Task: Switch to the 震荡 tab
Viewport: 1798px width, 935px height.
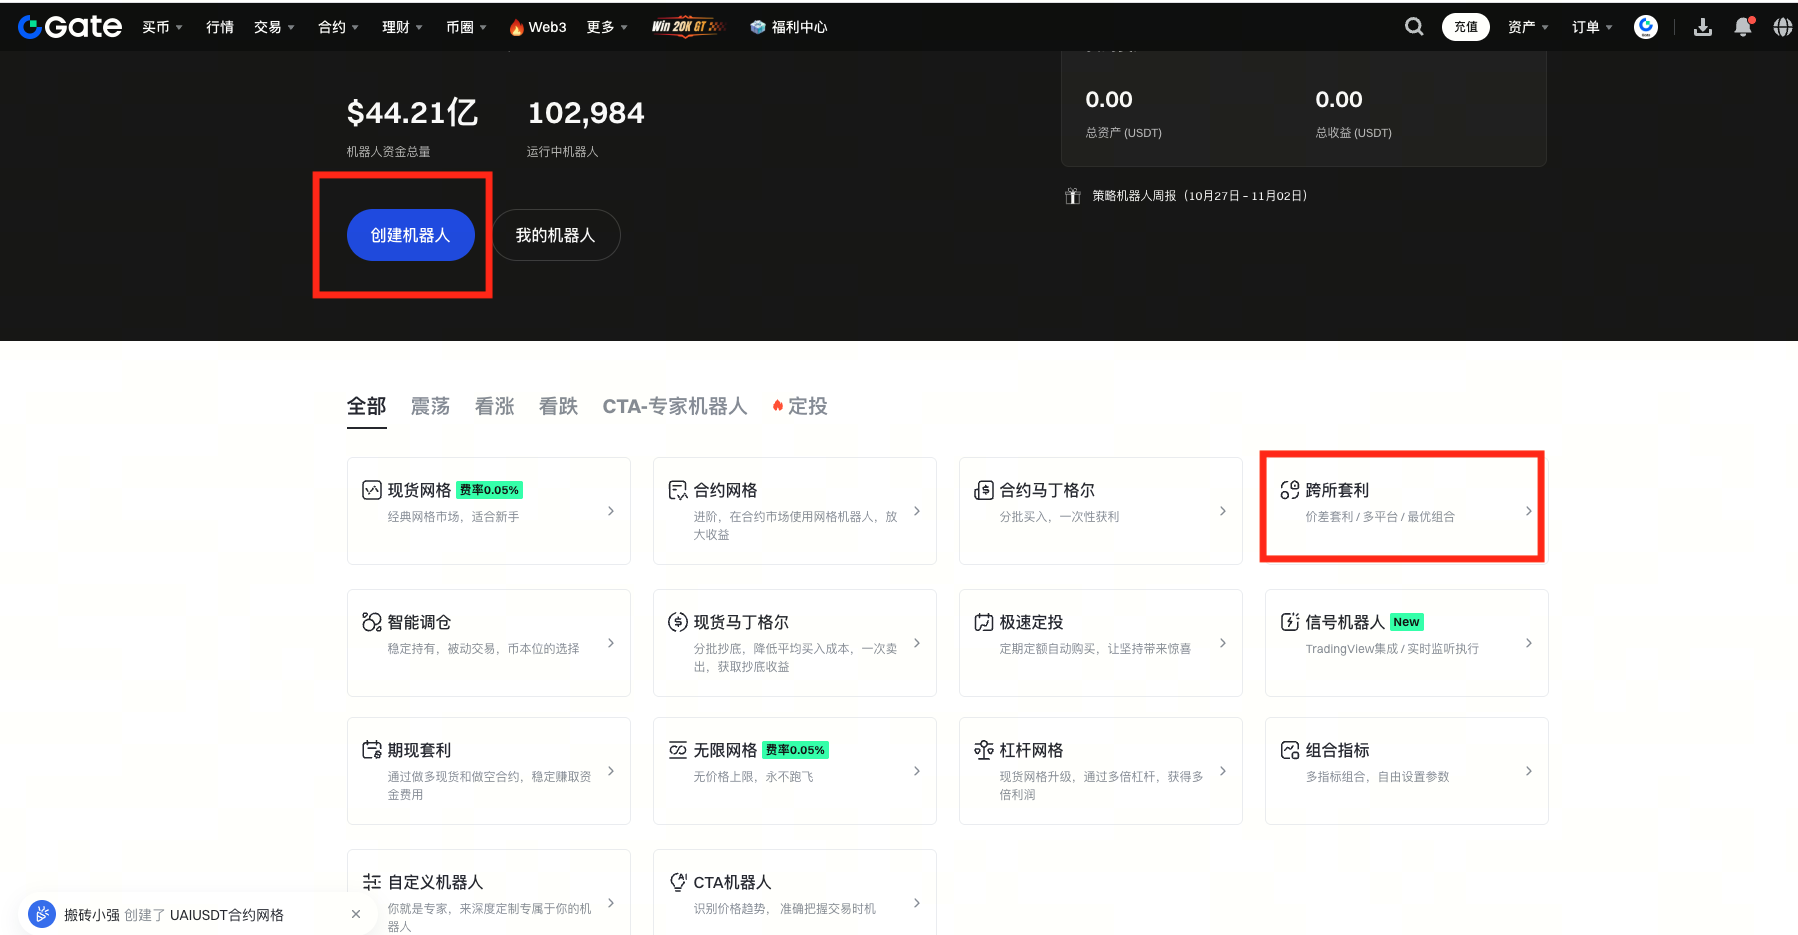Action: click(430, 406)
